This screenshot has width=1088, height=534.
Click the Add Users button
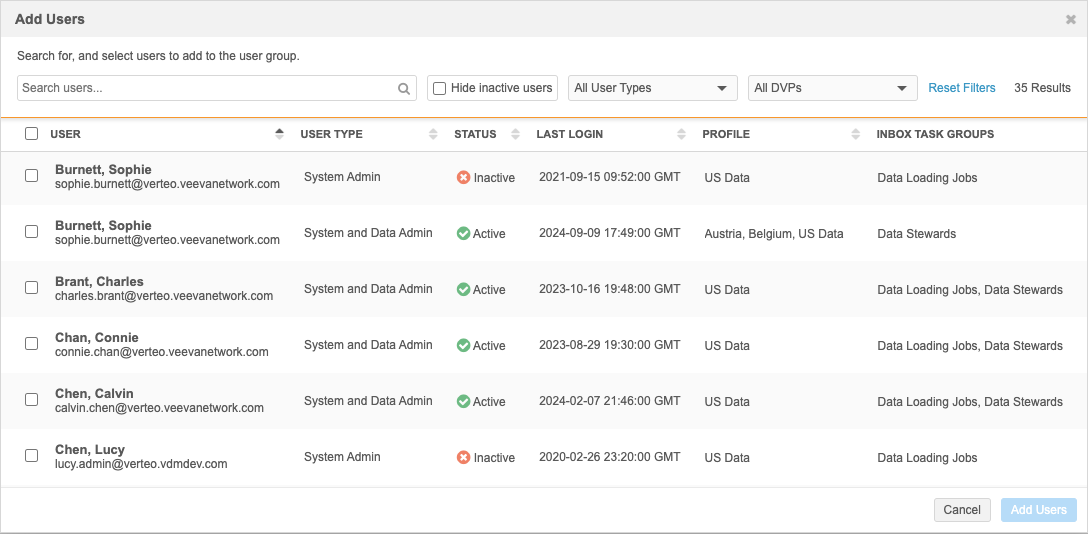point(1038,510)
